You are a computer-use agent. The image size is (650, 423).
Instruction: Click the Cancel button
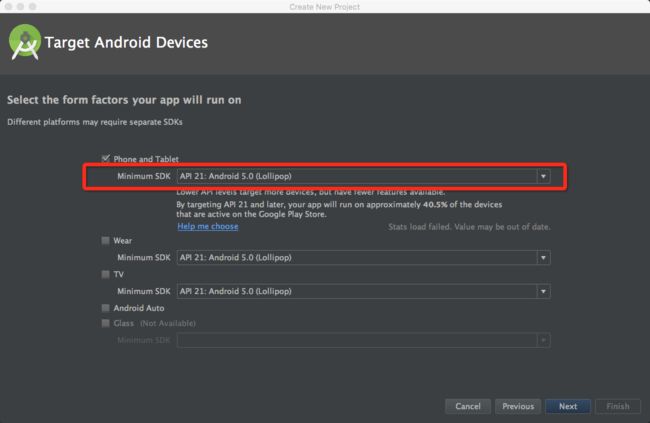[x=468, y=406]
